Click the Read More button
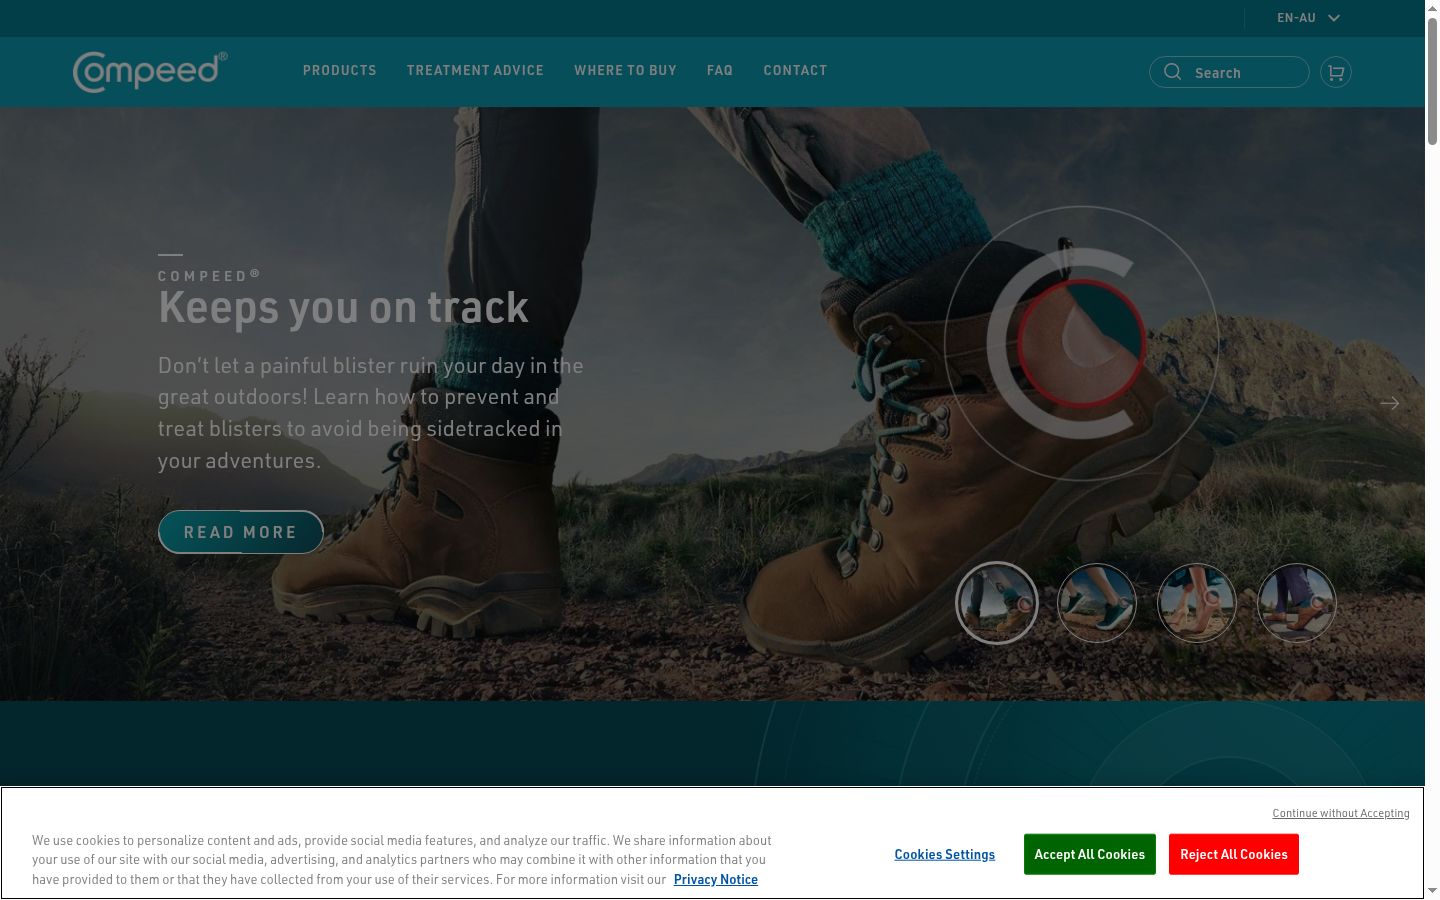 [x=241, y=532]
